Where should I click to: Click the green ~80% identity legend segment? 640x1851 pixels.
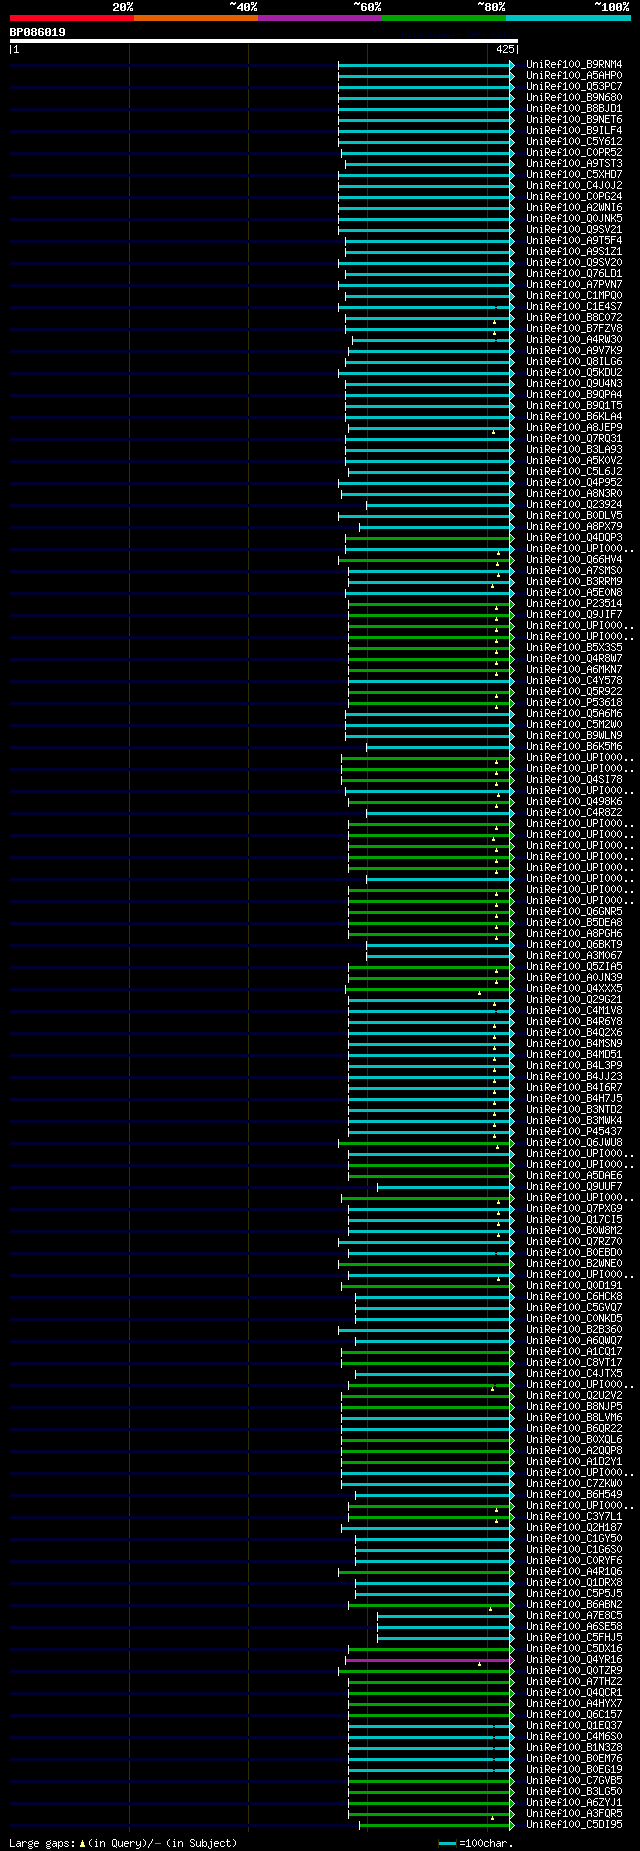pos(443,18)
